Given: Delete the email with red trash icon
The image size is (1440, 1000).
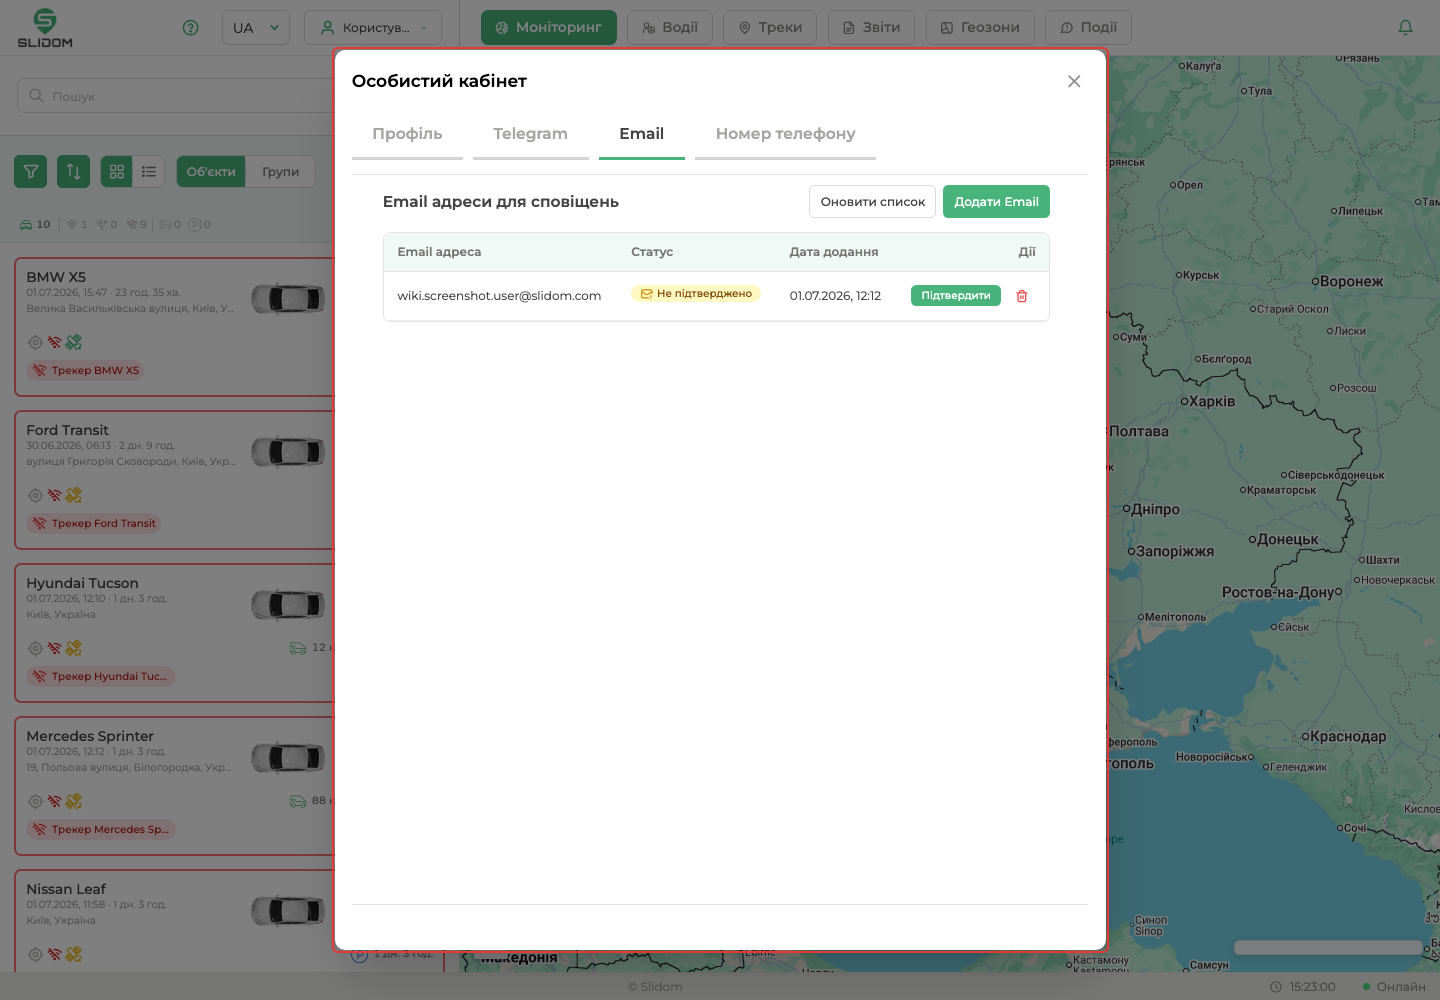Looking at the screenshot, I should pyautogui.click(x=1022, y=296).
